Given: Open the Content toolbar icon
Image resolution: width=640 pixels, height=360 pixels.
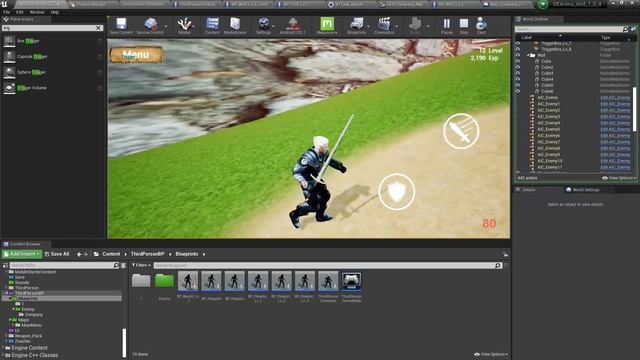Looking at the screenshot, I should point(212,26).
